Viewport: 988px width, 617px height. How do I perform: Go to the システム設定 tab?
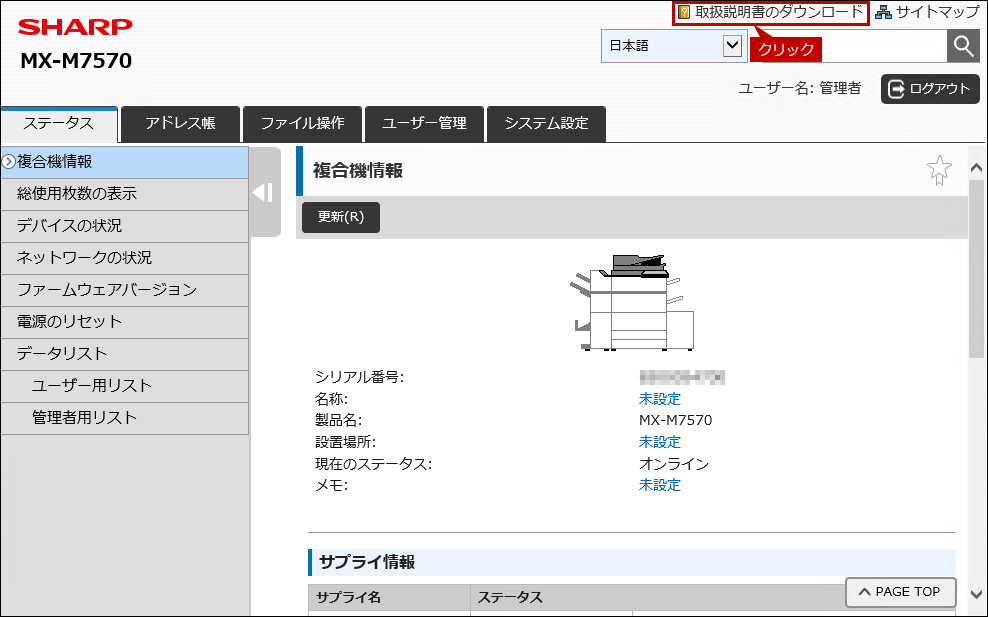[546, 124]
